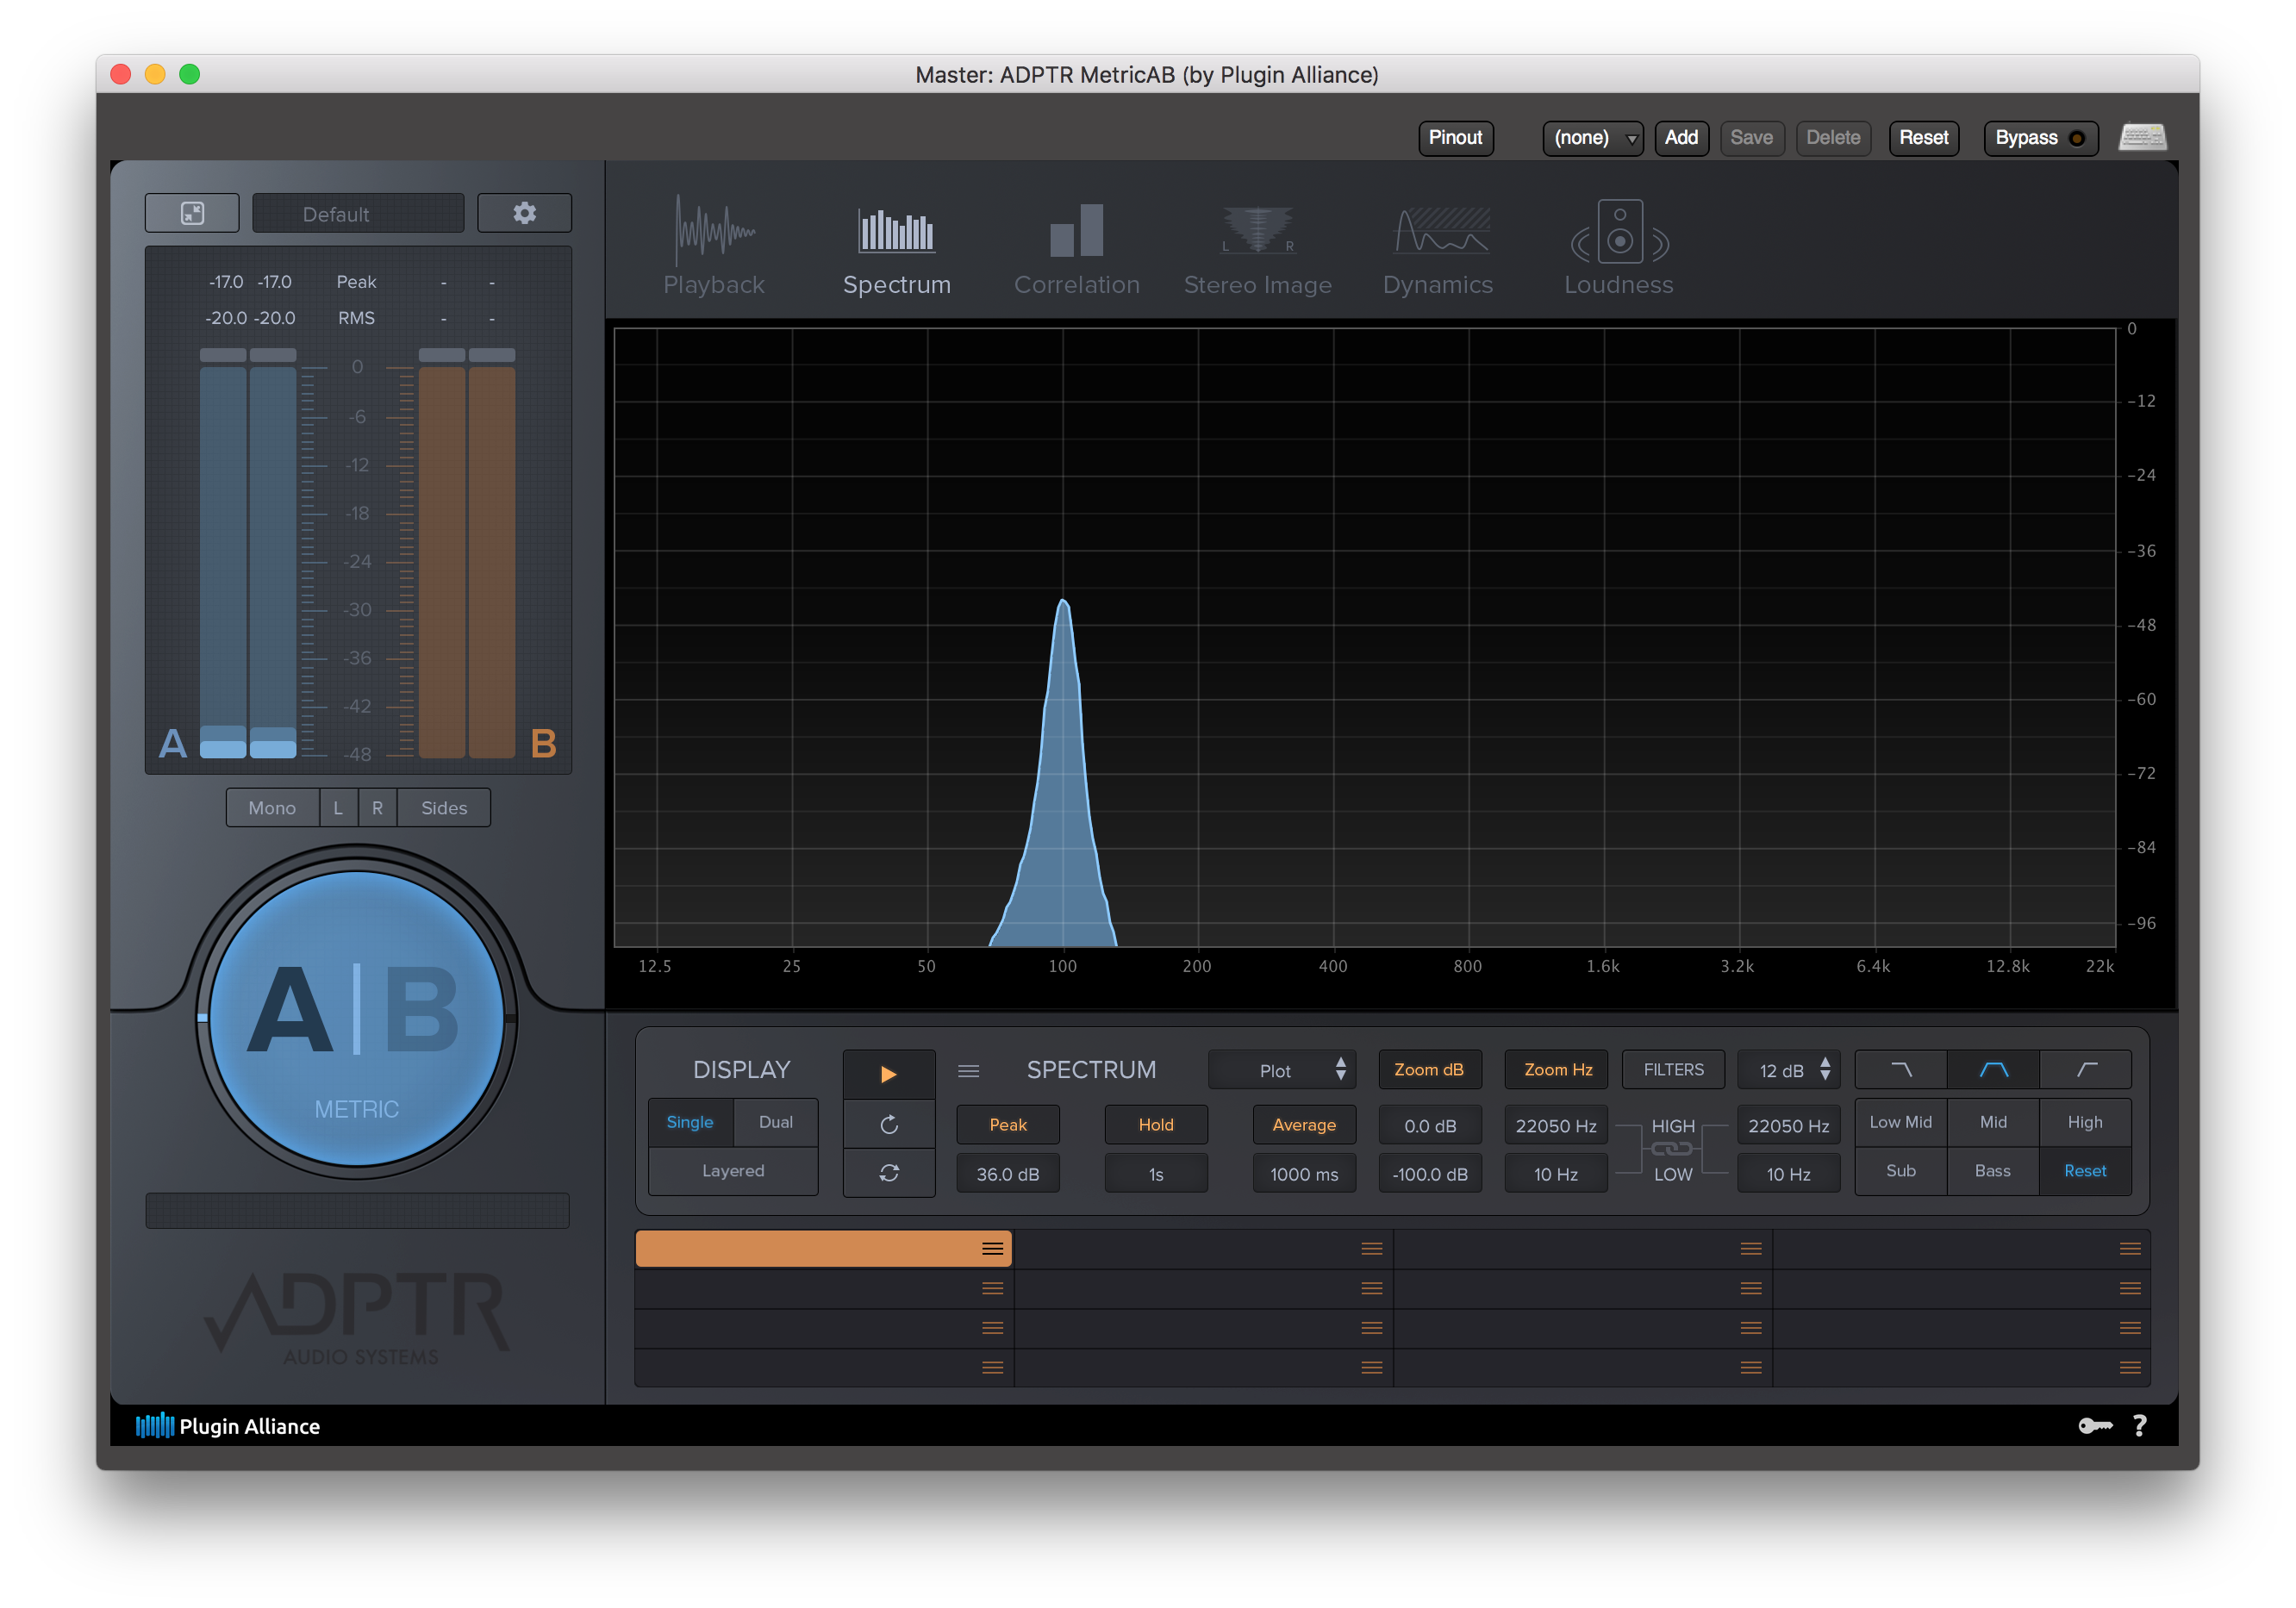This screenshot has width=2296, height=1608.
Task: Select the orange highlighted track slot
Action: coord(823,1249)
